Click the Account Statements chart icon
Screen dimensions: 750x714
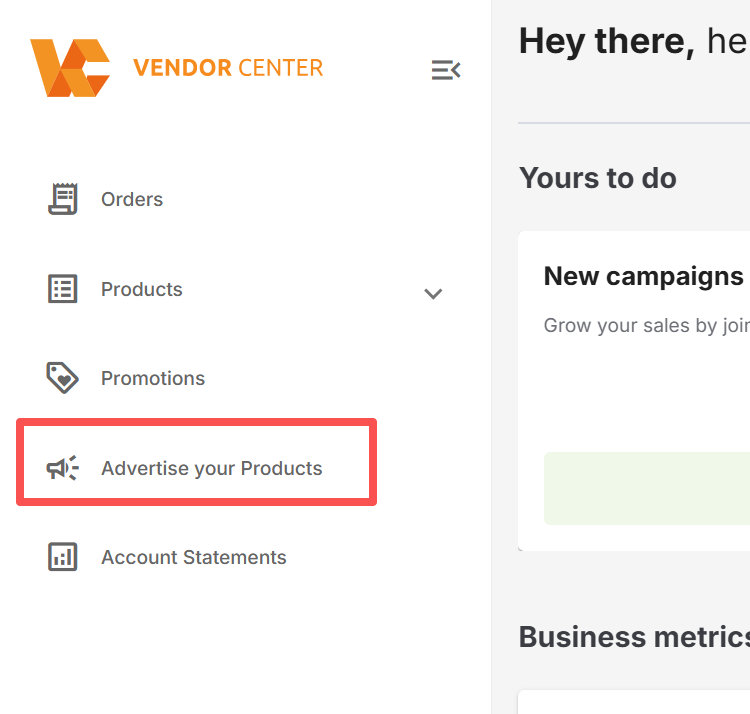63,557
